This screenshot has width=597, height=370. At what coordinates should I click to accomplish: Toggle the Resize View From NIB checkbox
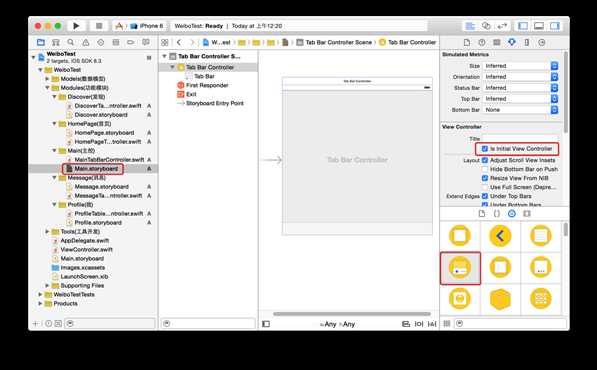485,178
